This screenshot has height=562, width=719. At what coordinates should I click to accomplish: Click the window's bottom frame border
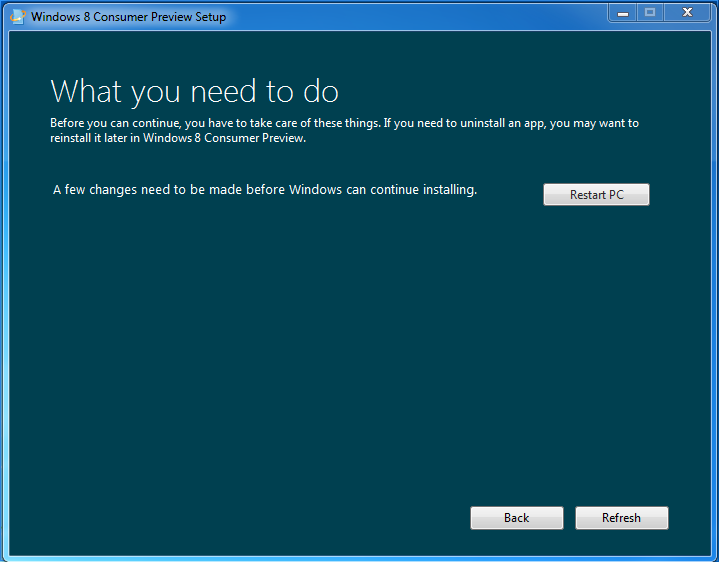pos(360,557)
